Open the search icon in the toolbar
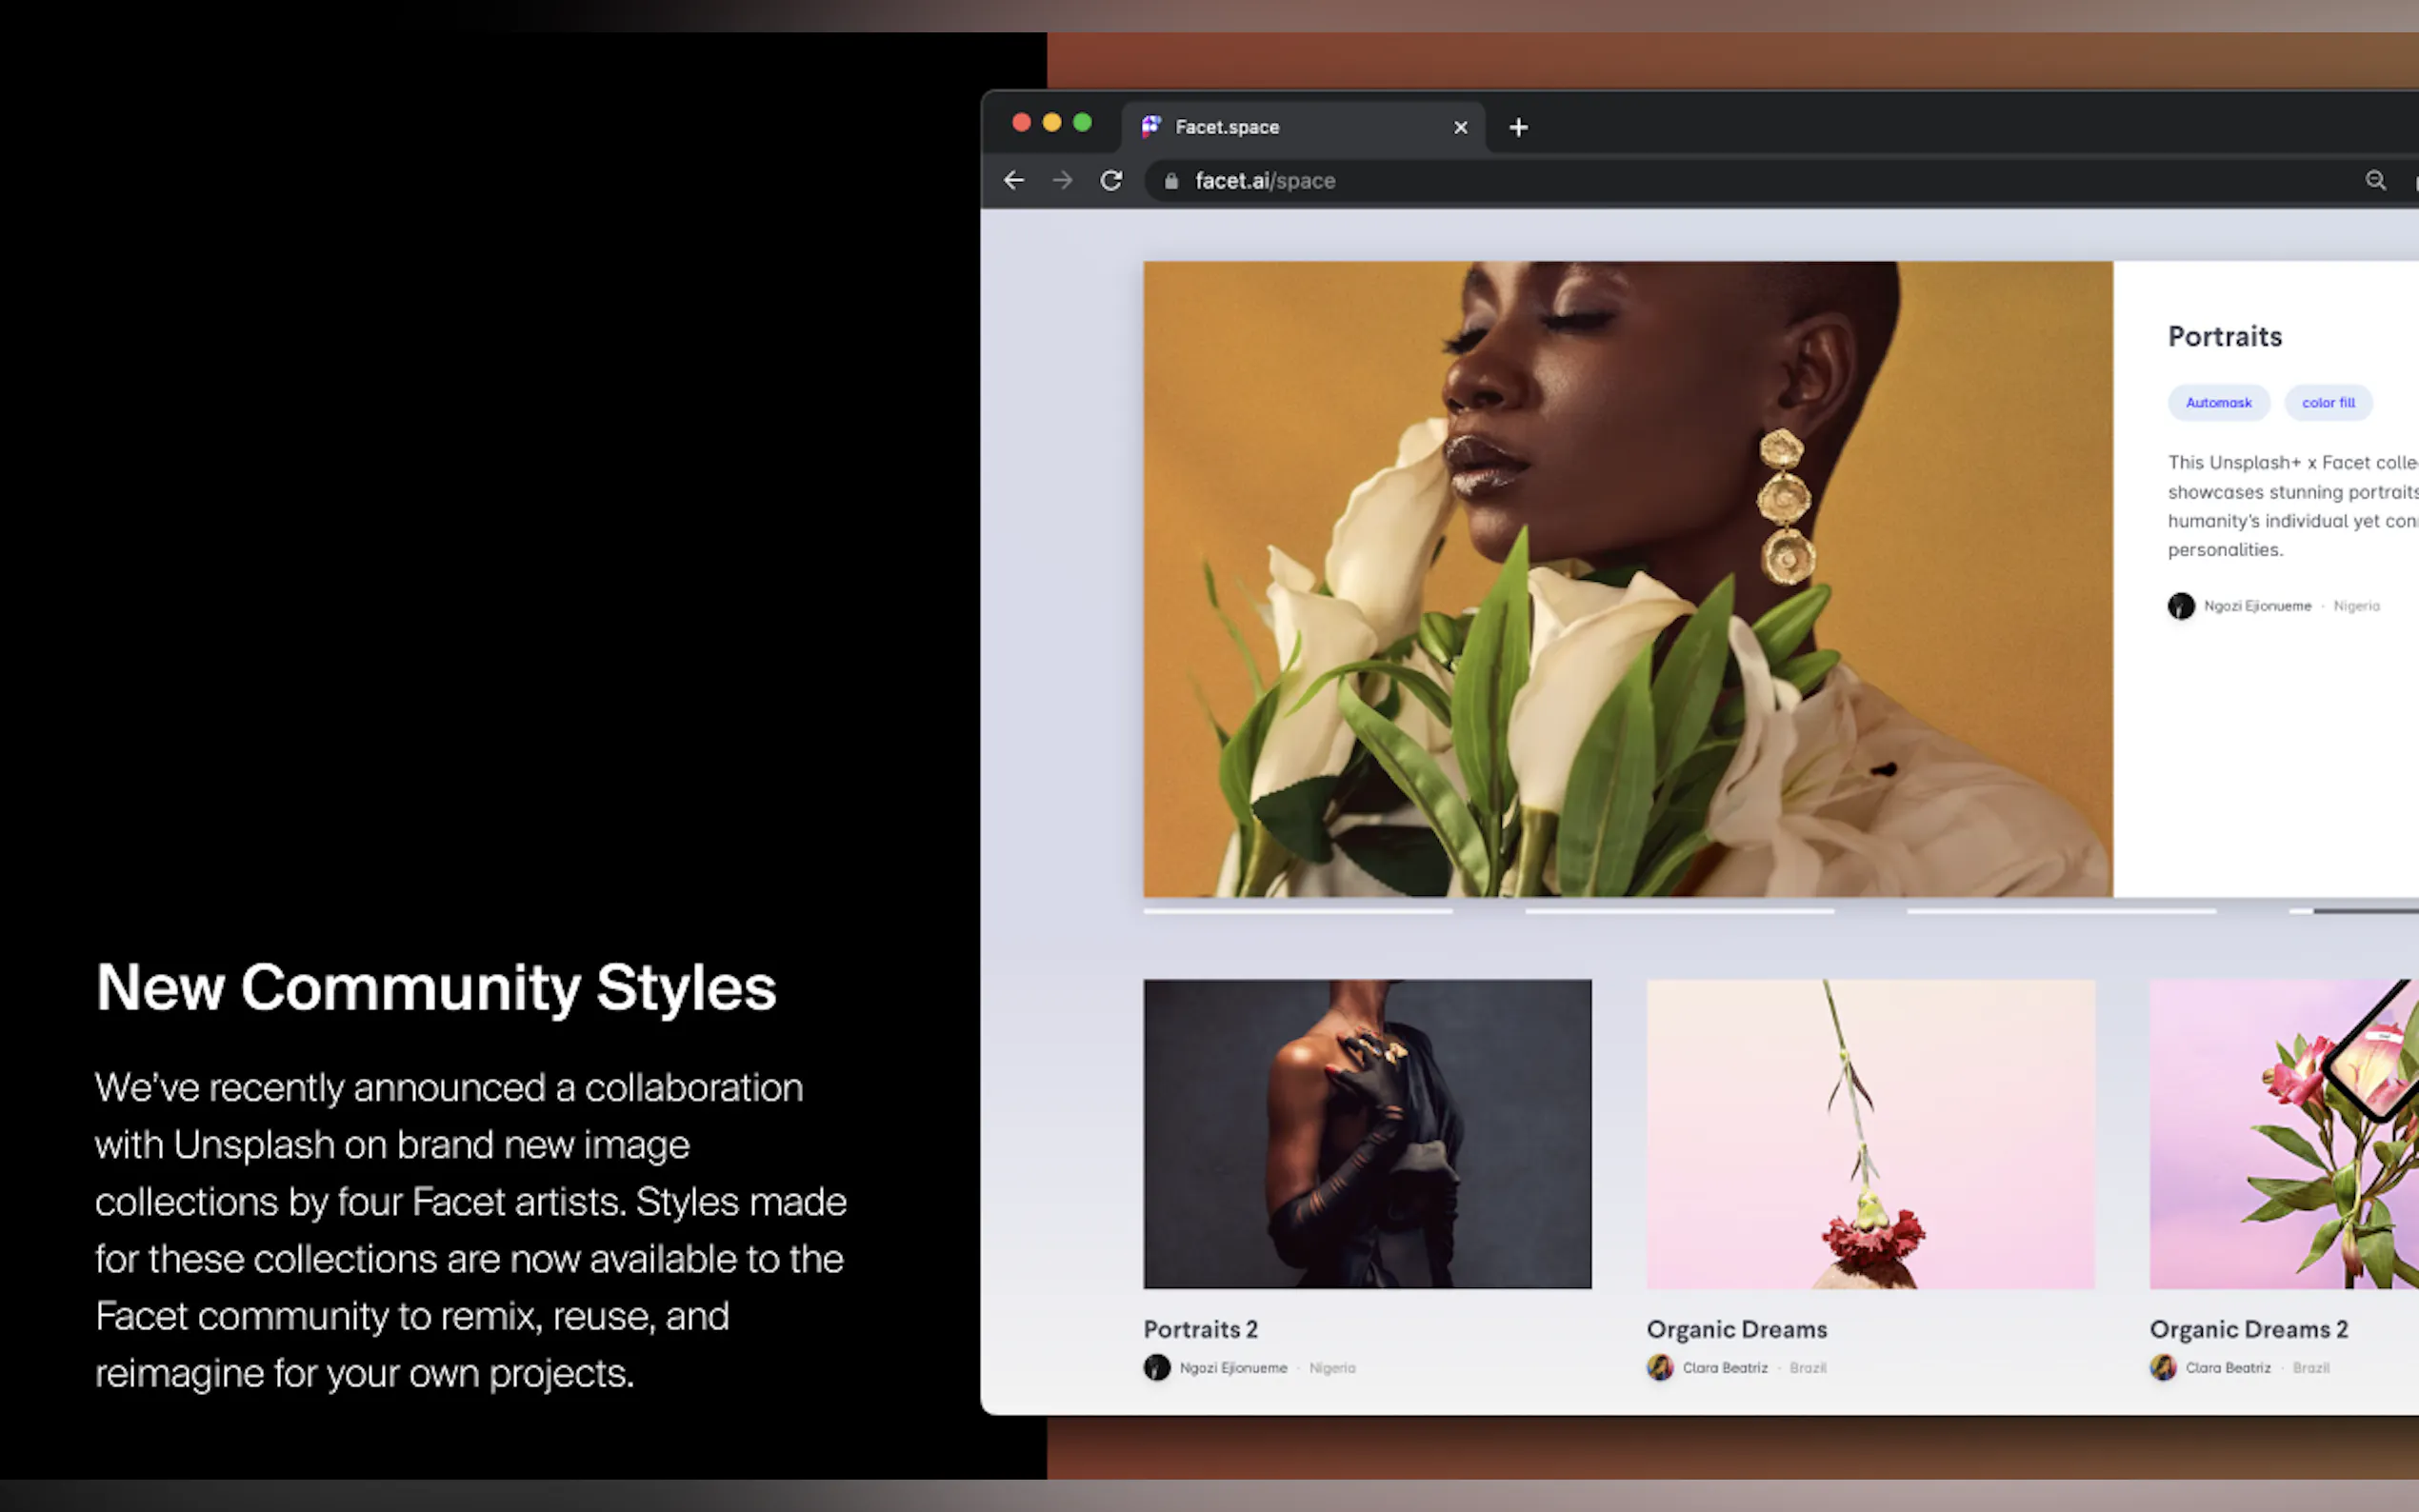2419x1512 pixels. [2377, 181]
